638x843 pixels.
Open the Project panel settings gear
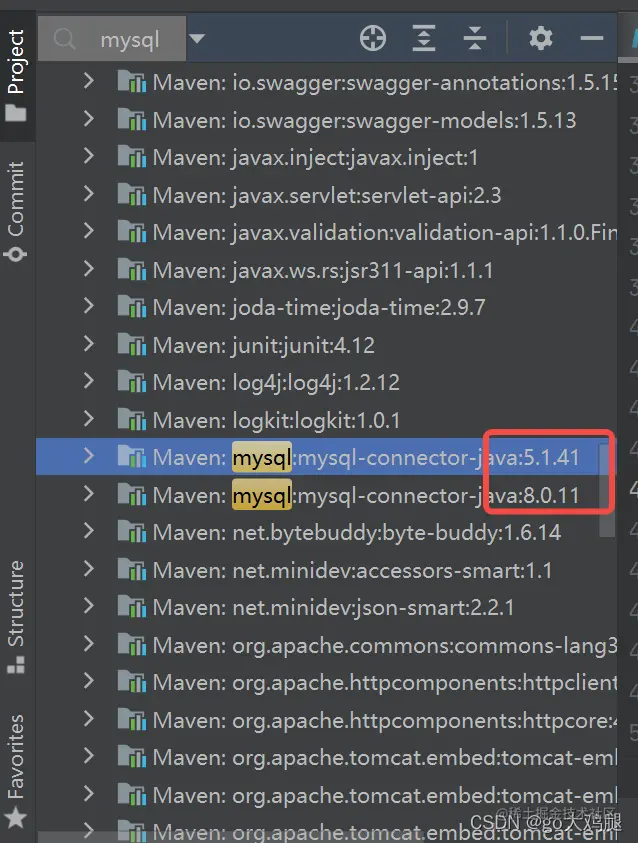pyautogui.click(x=541, y=39)
